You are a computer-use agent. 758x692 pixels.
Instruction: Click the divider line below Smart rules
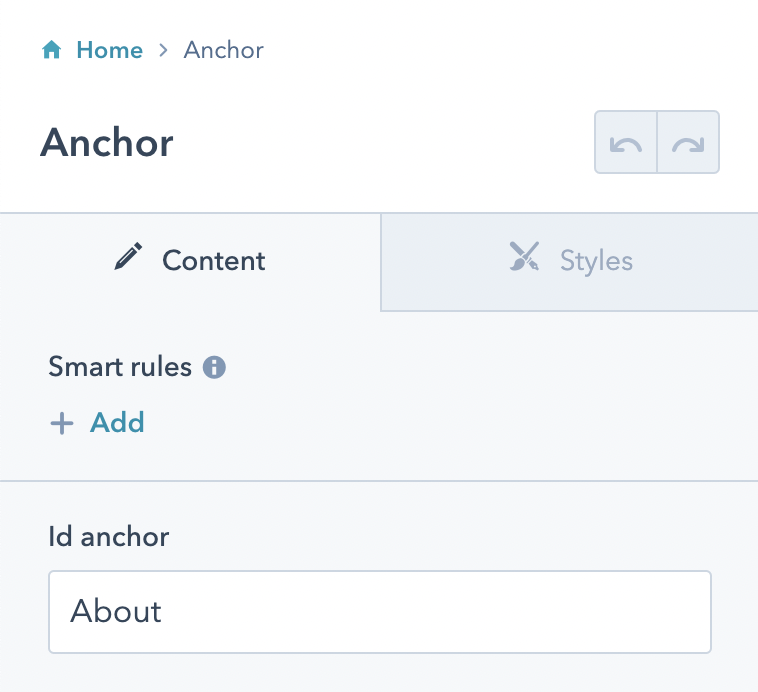coord(379,481)
